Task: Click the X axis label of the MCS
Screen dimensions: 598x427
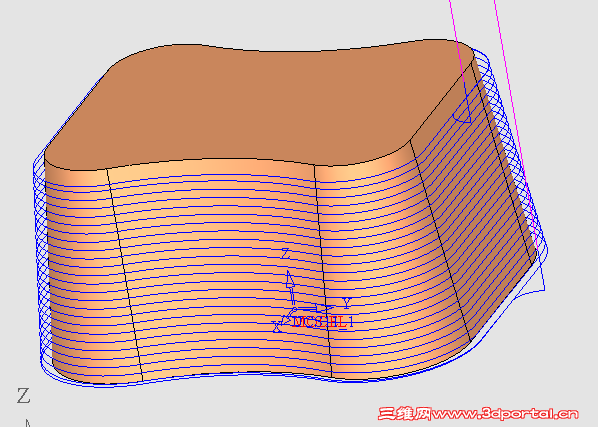Action: (276, 326)
